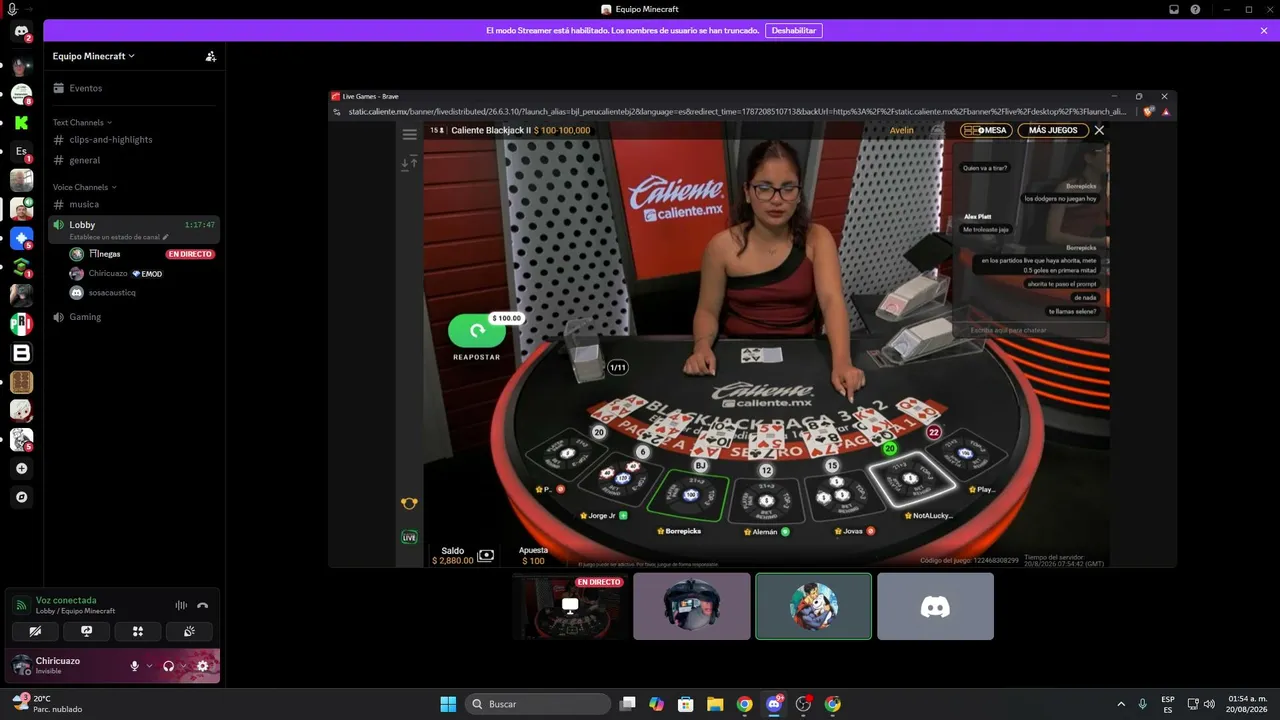Open activities launcher icon
Viewport: 1280px width, 720px height.
click(x=138, y=631)
